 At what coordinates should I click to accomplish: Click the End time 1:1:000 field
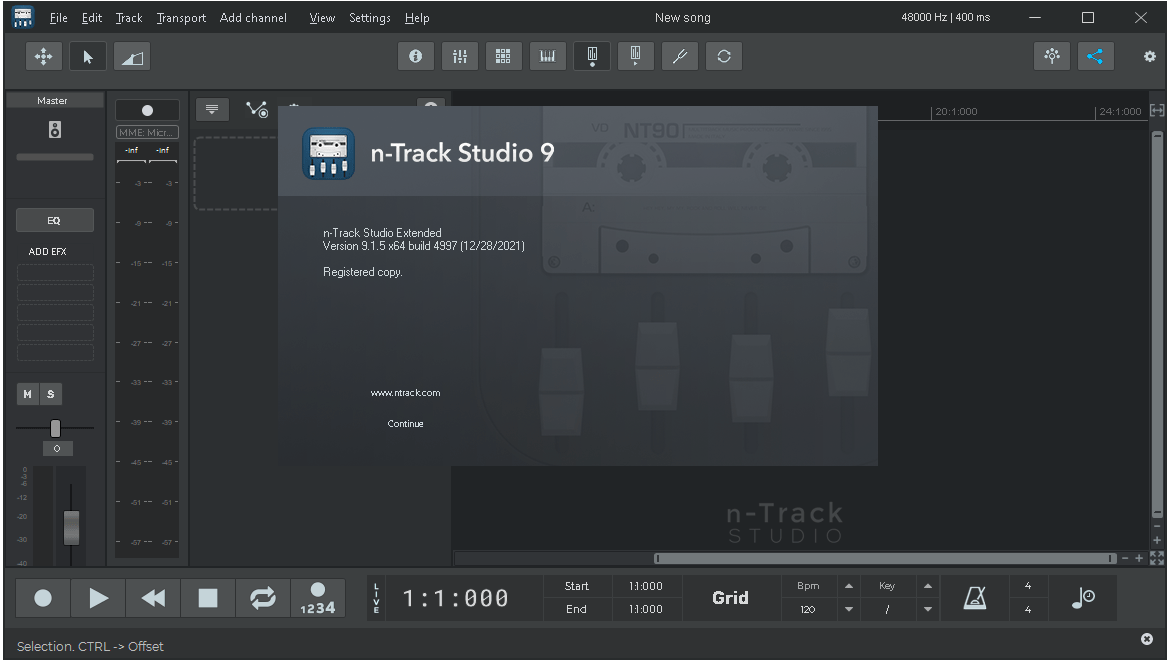pyautogui.click(x=645, y=609)
